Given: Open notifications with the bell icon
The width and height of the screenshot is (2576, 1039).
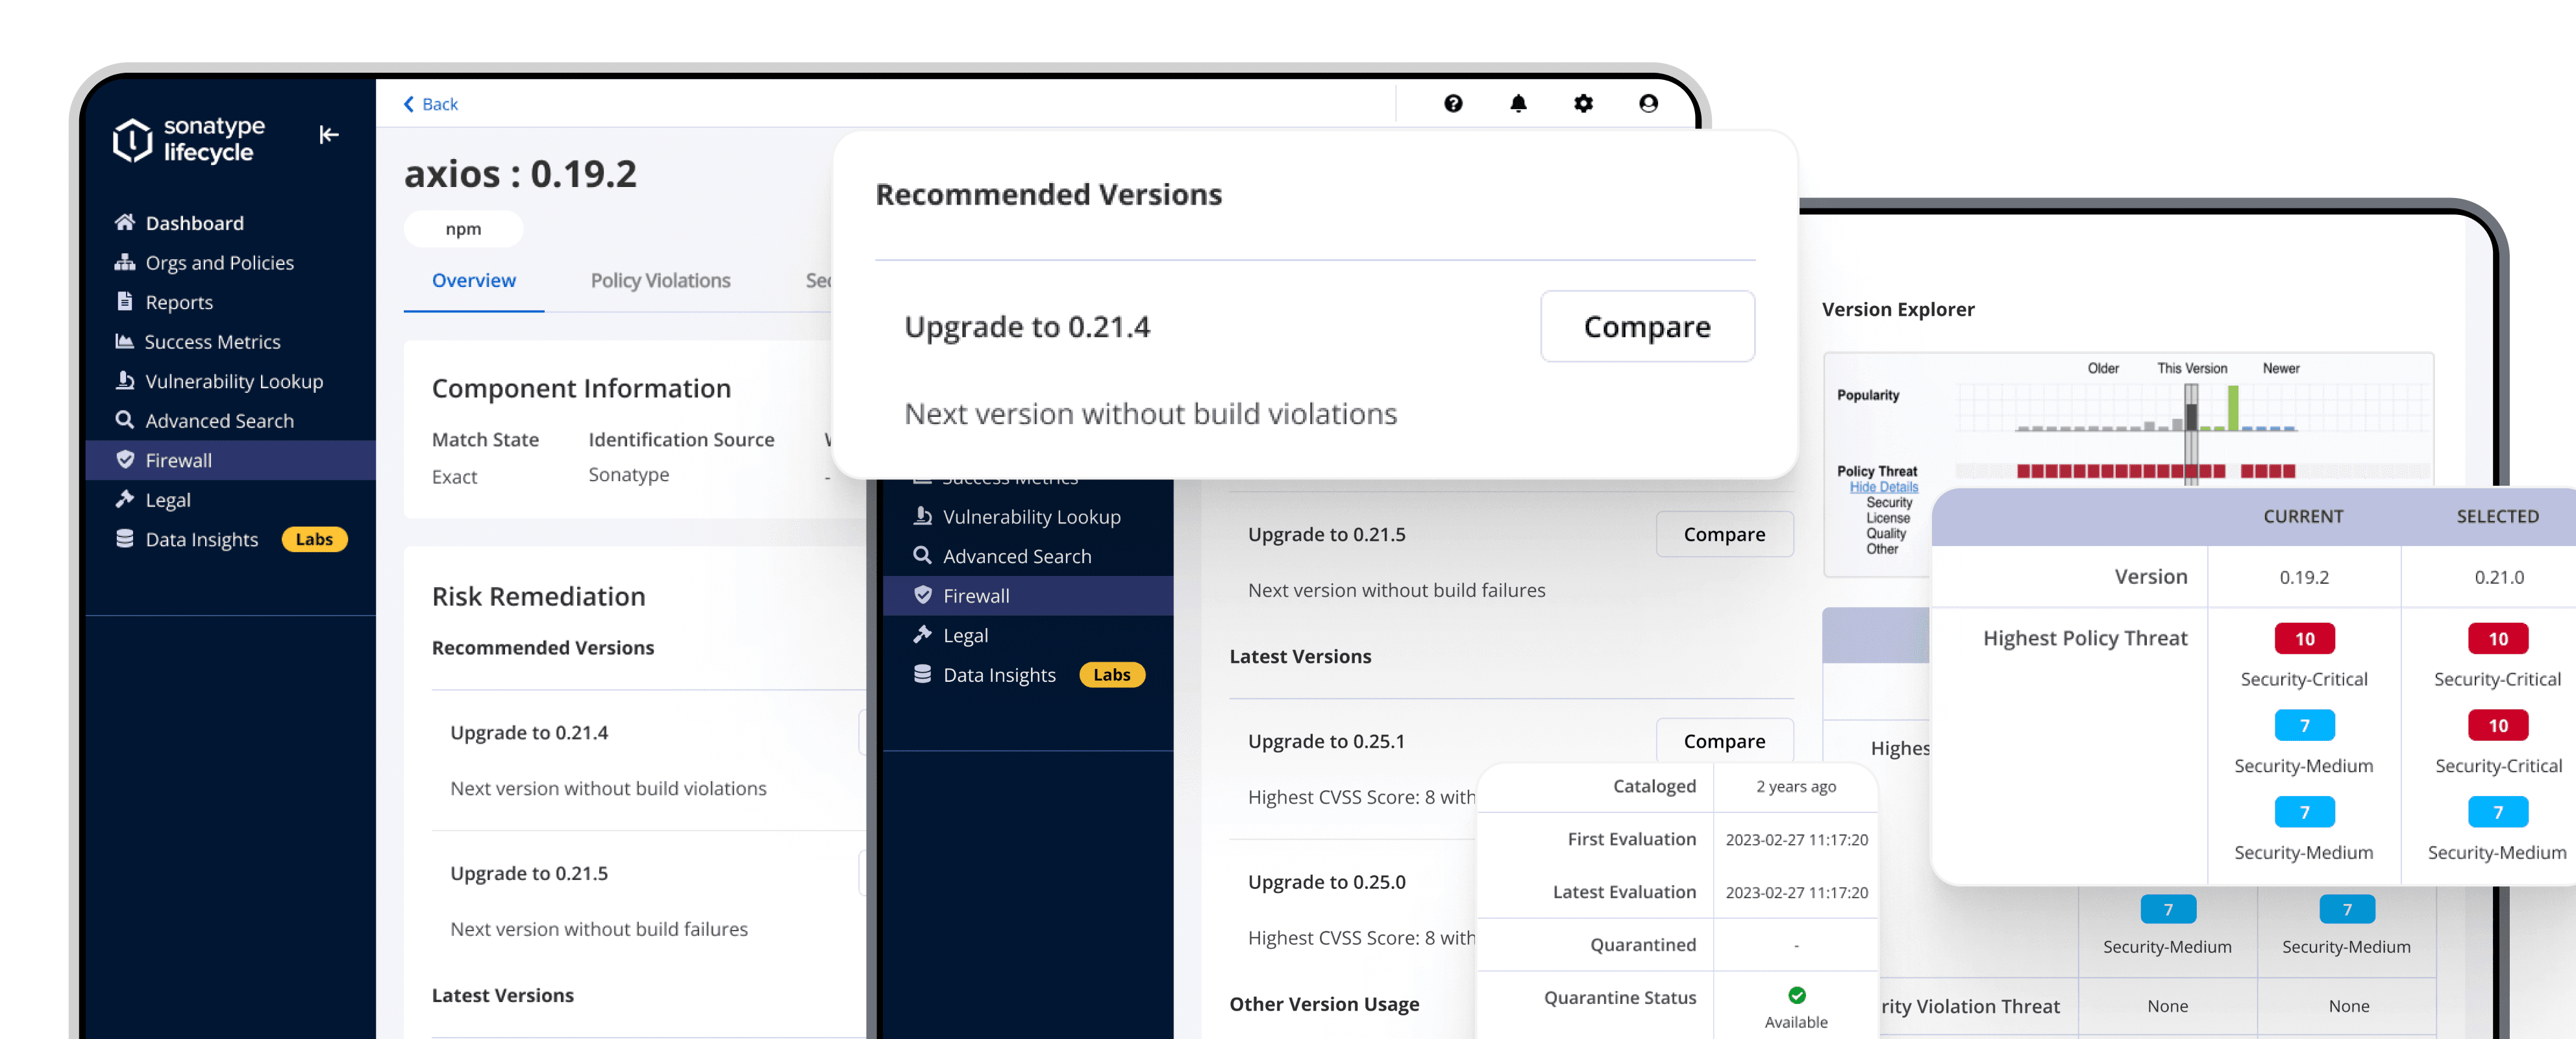Looking at the screenshot, I should [1518, 103].
